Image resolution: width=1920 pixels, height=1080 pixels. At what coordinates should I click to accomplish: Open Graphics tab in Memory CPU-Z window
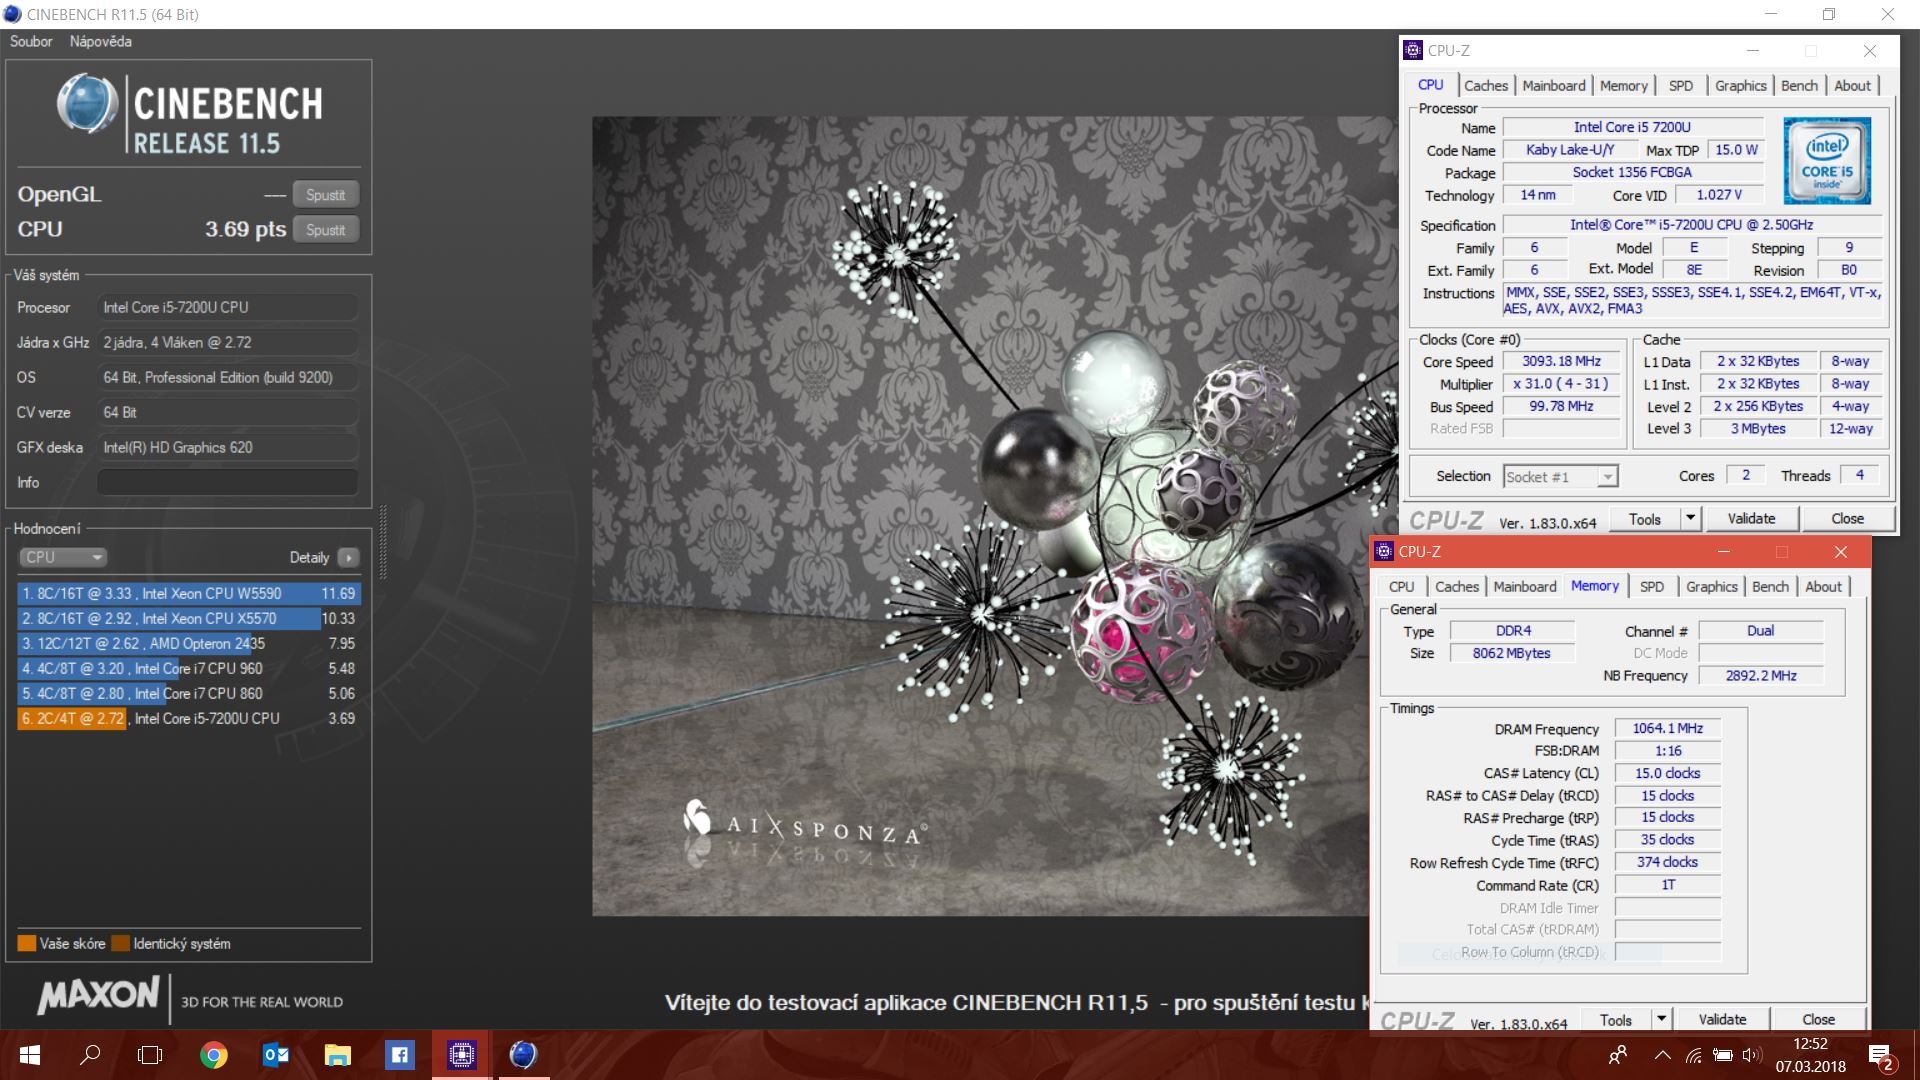click(x=1712, y=587)
